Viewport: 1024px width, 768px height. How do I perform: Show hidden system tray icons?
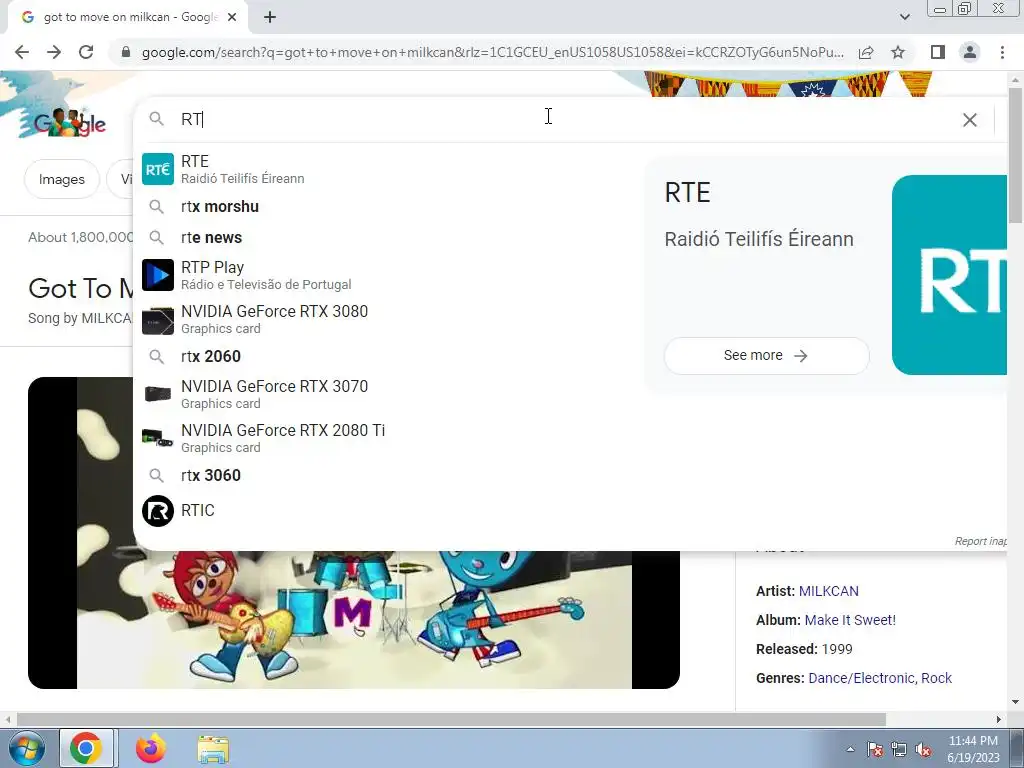point(850,750)
